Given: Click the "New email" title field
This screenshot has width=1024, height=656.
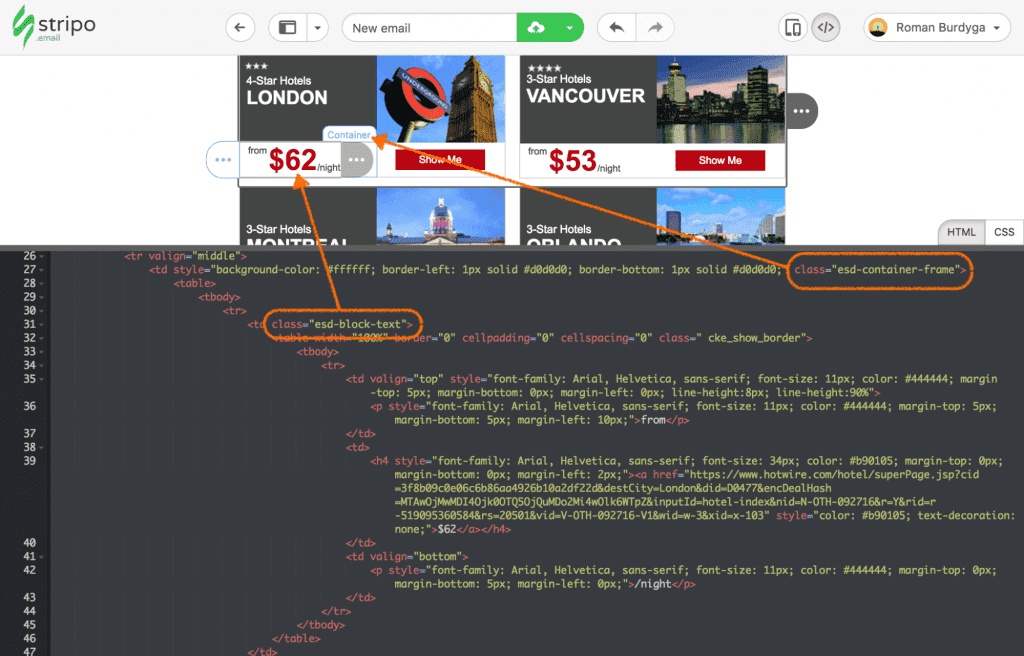Looking at the screenshot, I should tap(429, 27).
